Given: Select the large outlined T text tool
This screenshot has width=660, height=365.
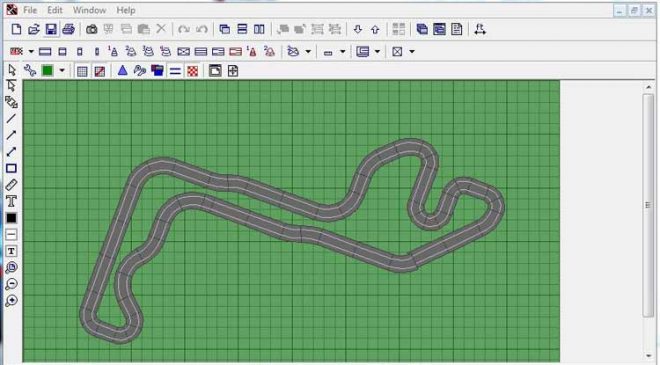Looking at the screenshot, I should pos(11,201).
